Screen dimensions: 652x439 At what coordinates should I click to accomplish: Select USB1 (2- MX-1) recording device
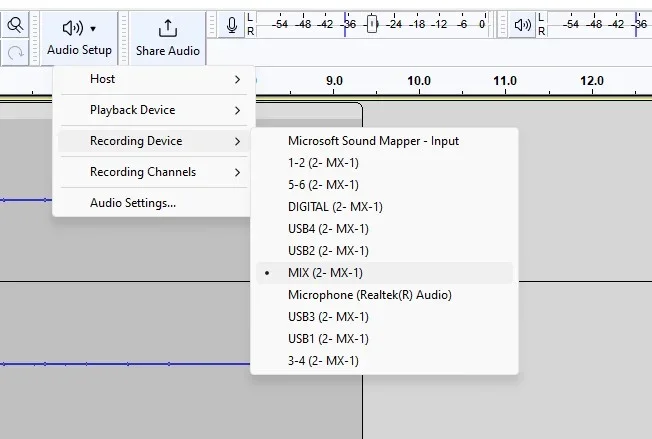(x=384, y=339)
